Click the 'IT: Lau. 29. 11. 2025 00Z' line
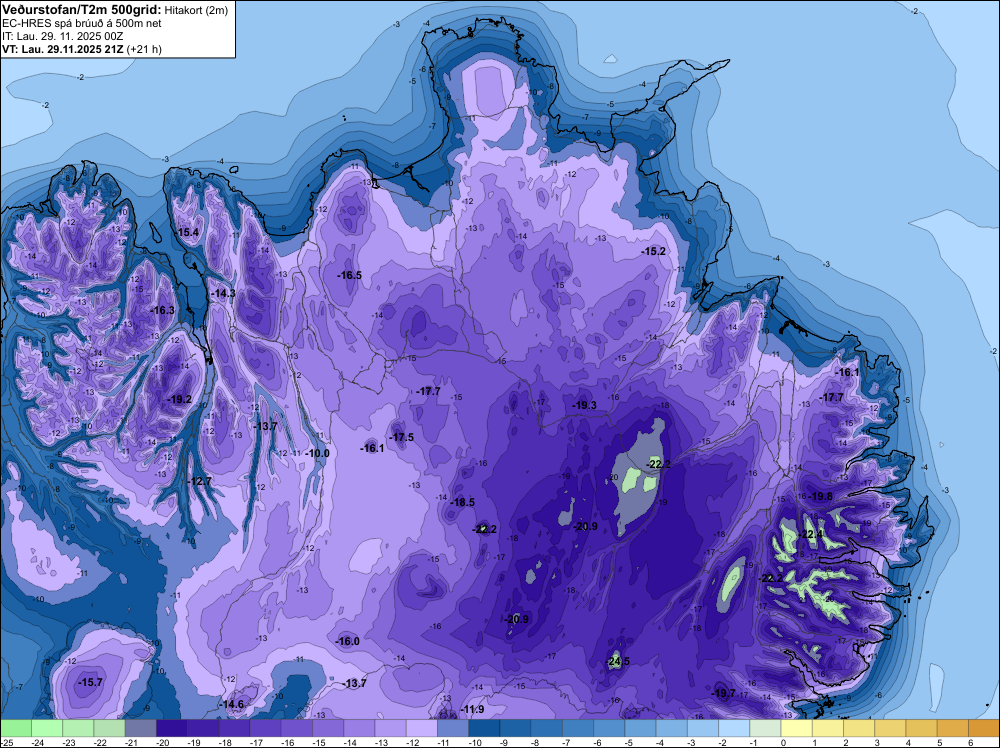1000x748 pixels. pyautogui.click(x=62, y=36)
